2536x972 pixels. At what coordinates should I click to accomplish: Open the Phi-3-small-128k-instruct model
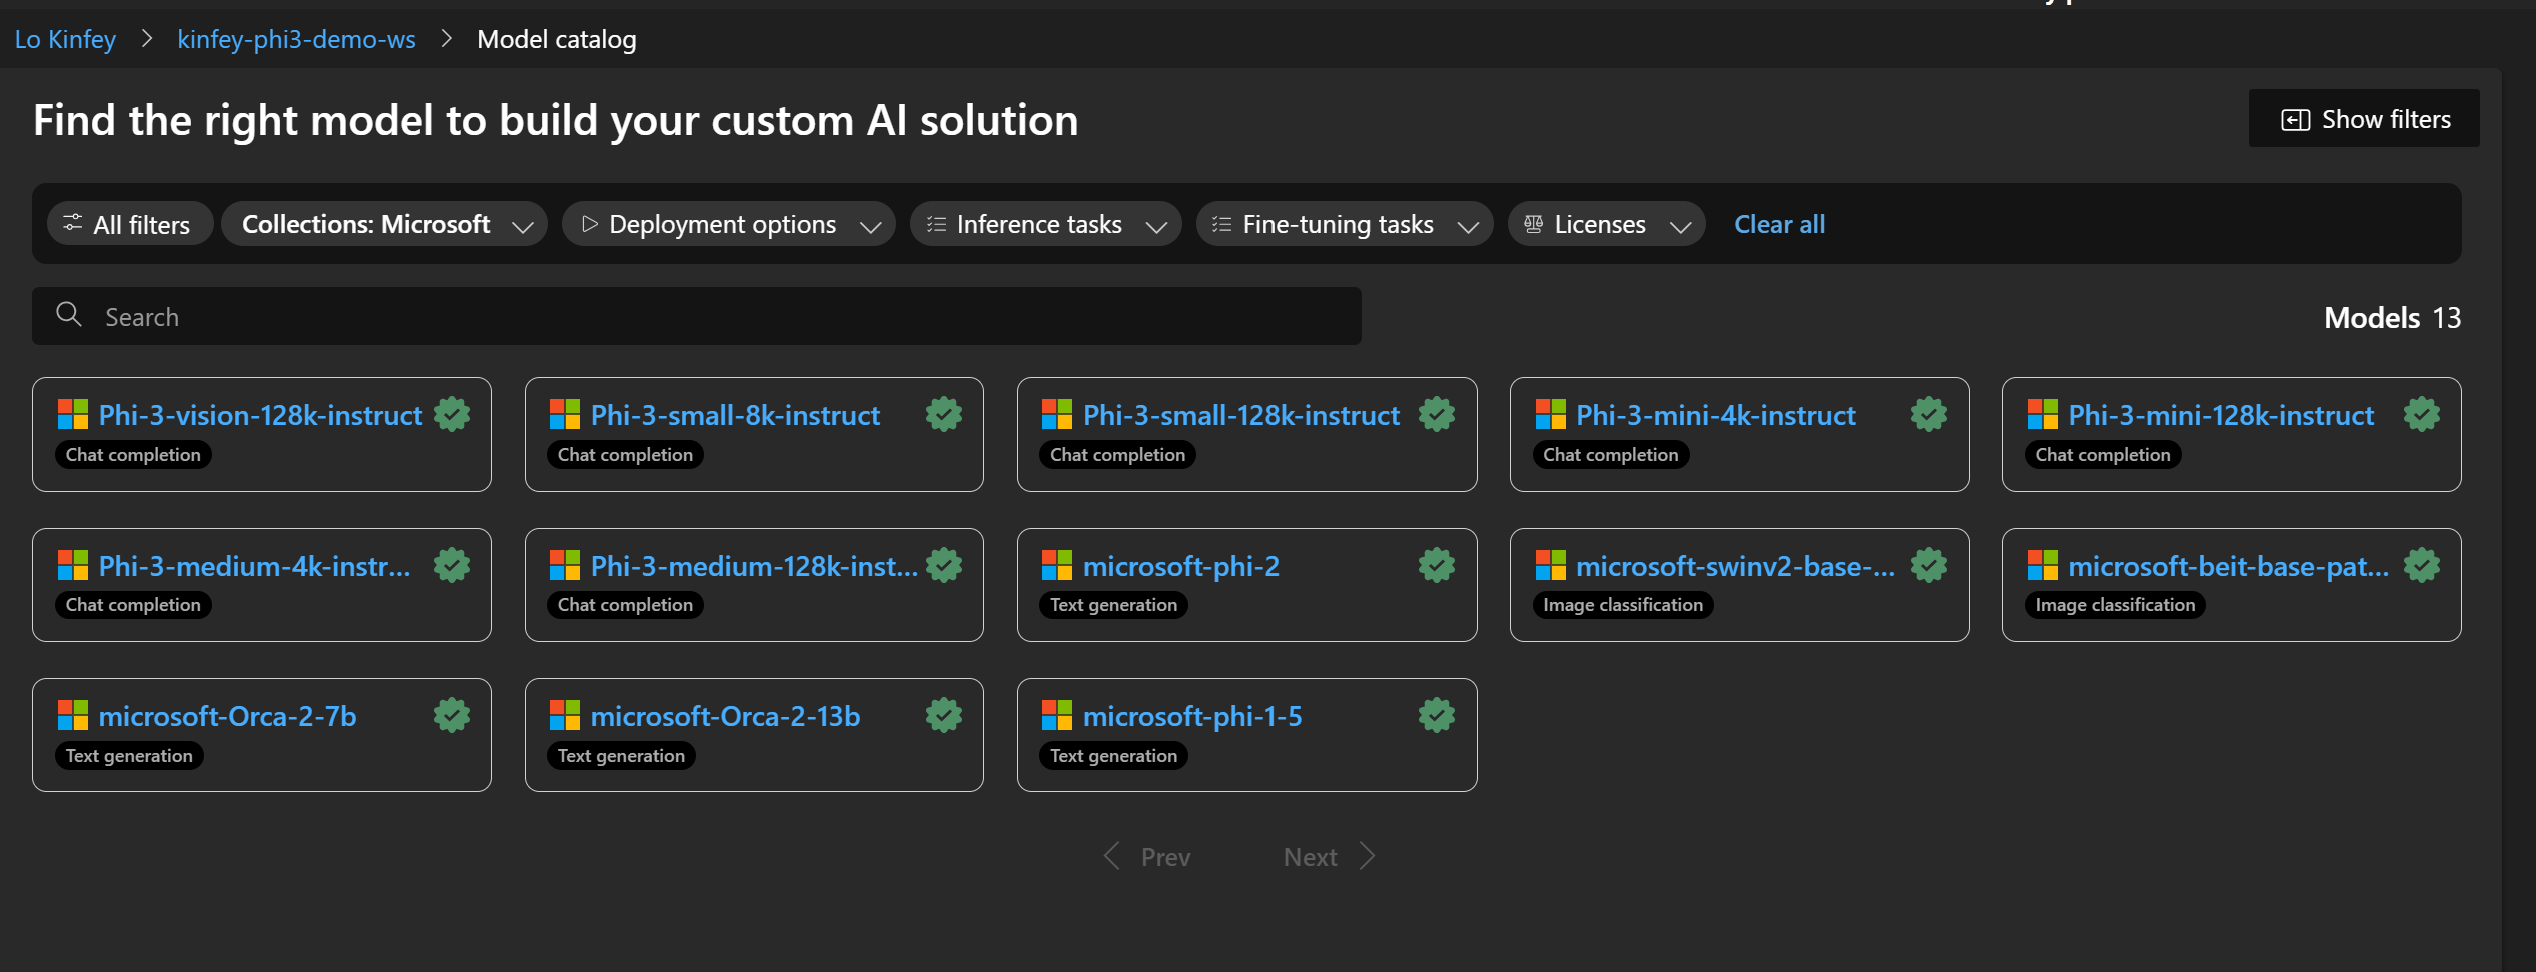[1242, 415]
